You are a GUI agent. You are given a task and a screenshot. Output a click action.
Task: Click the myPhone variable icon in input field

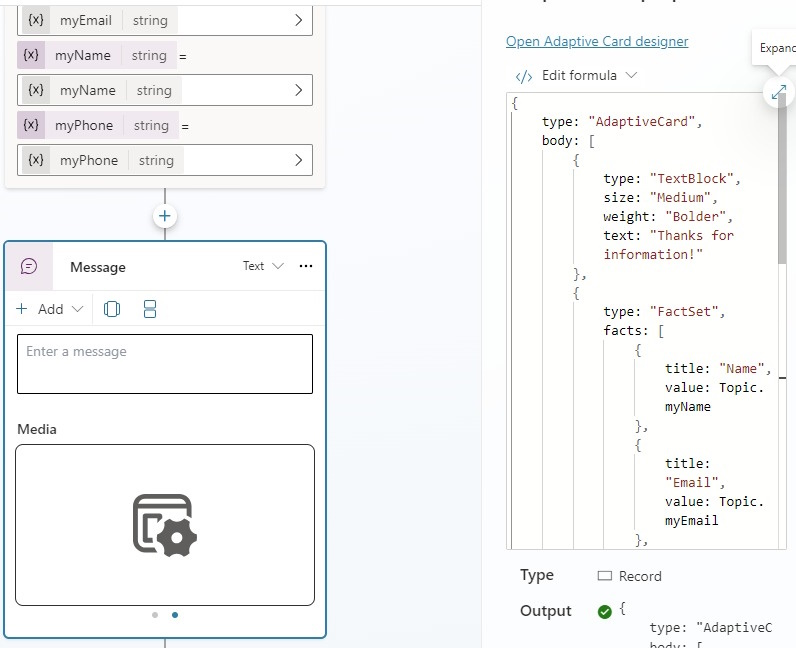click(x=36, y=160)
